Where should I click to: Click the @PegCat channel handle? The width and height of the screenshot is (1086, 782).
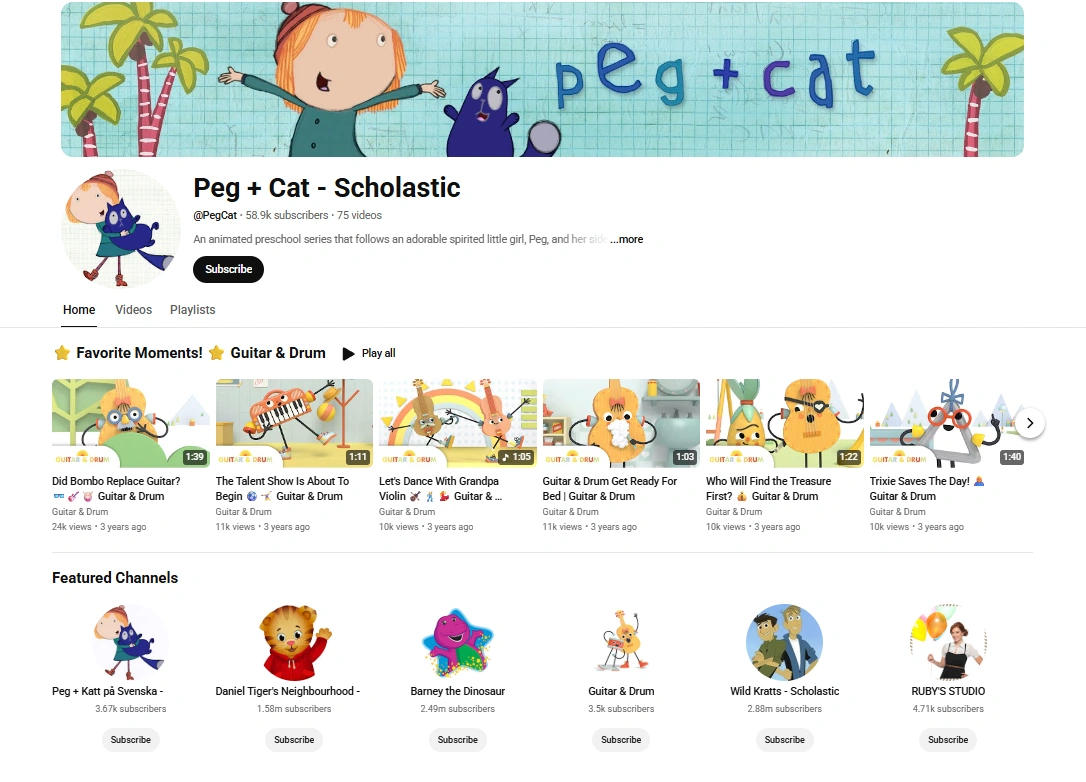[215, 215]
